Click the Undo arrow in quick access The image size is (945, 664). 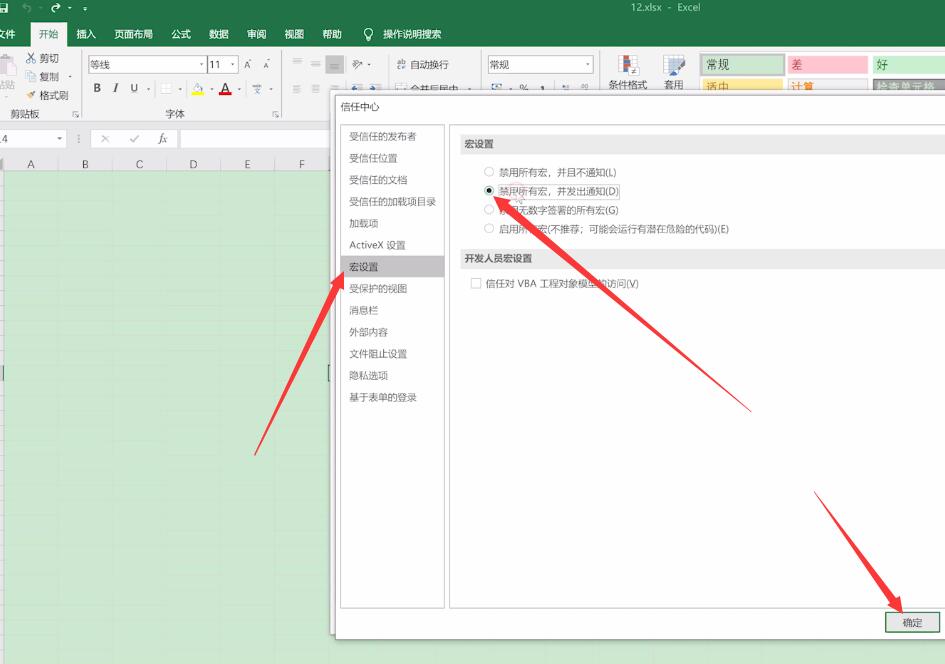(x=26, y=8)
